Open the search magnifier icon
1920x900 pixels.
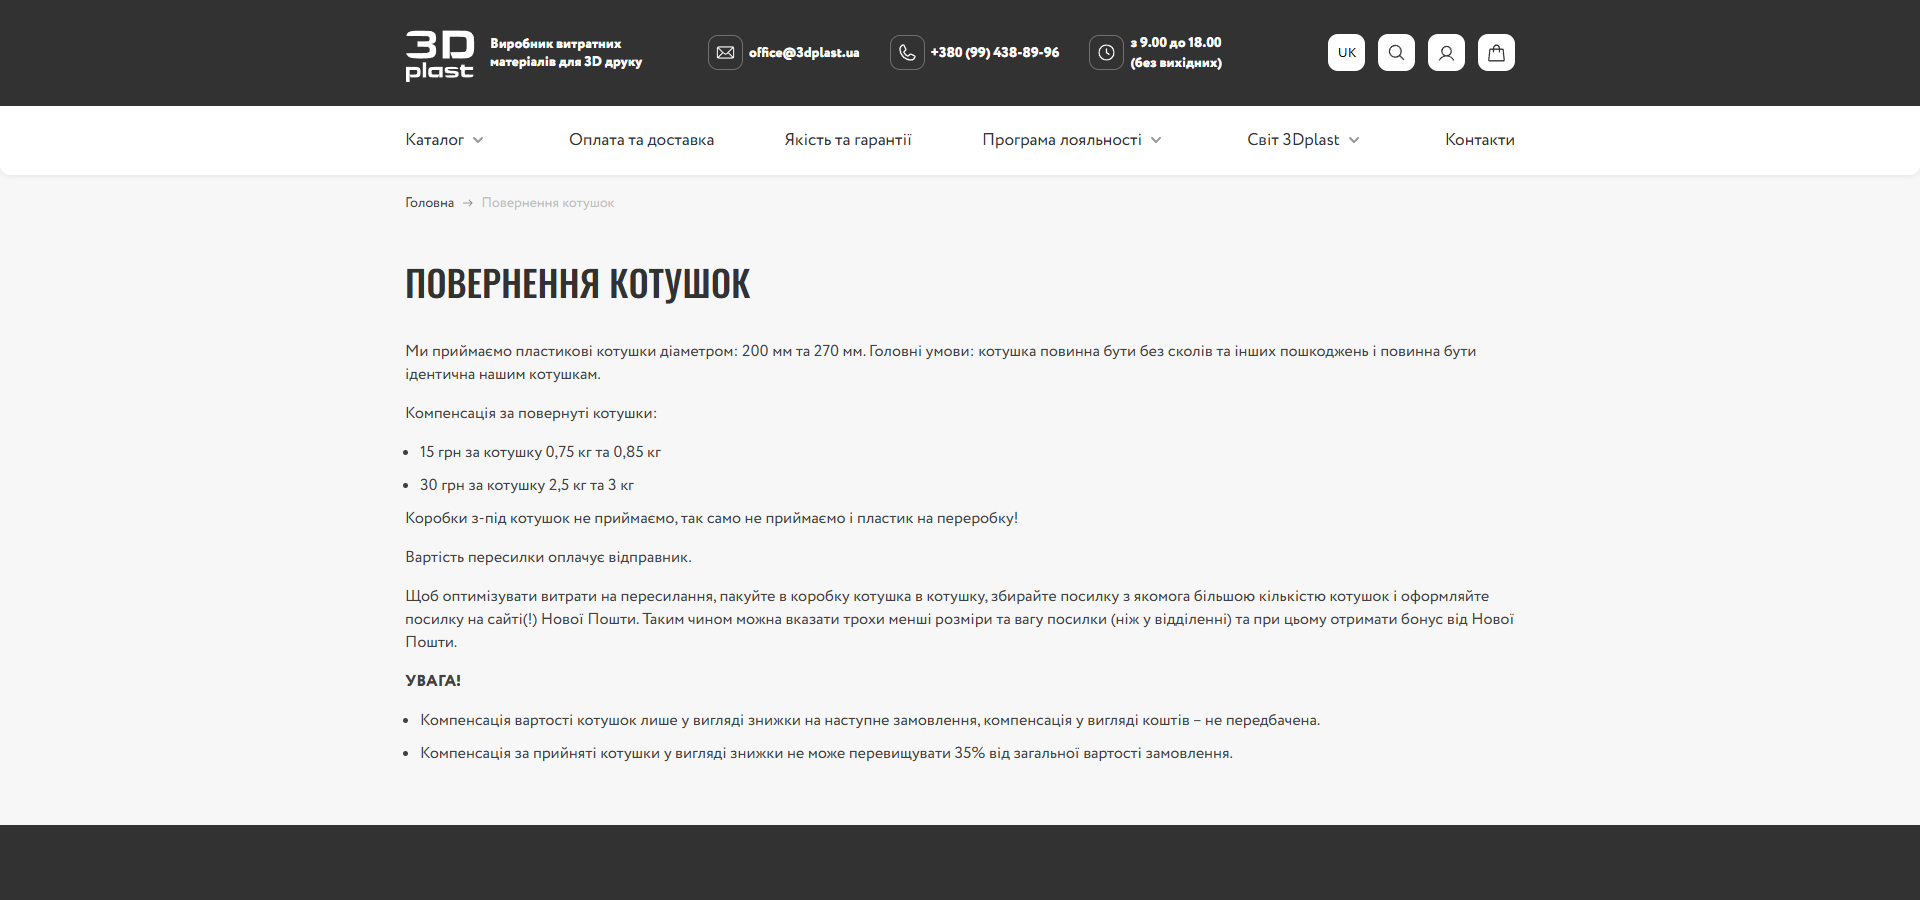click(1396, 52)
